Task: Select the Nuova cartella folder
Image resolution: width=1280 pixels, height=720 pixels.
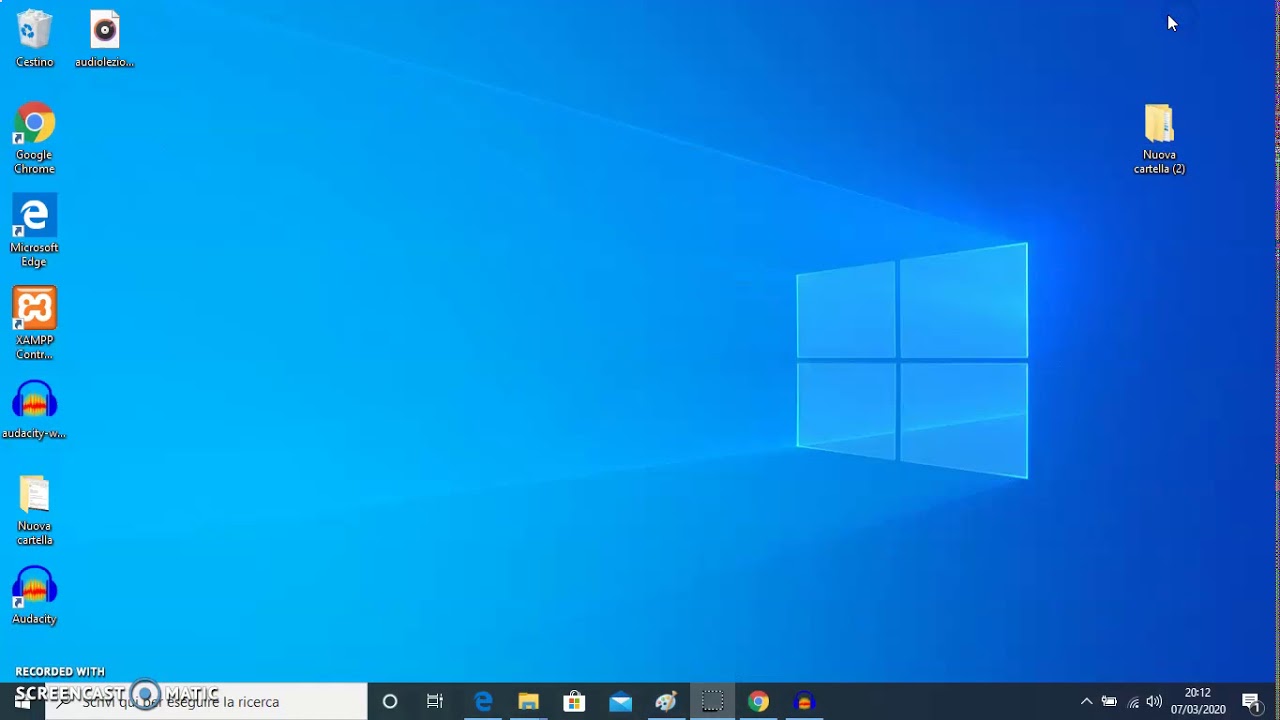Action: point(34,510)
